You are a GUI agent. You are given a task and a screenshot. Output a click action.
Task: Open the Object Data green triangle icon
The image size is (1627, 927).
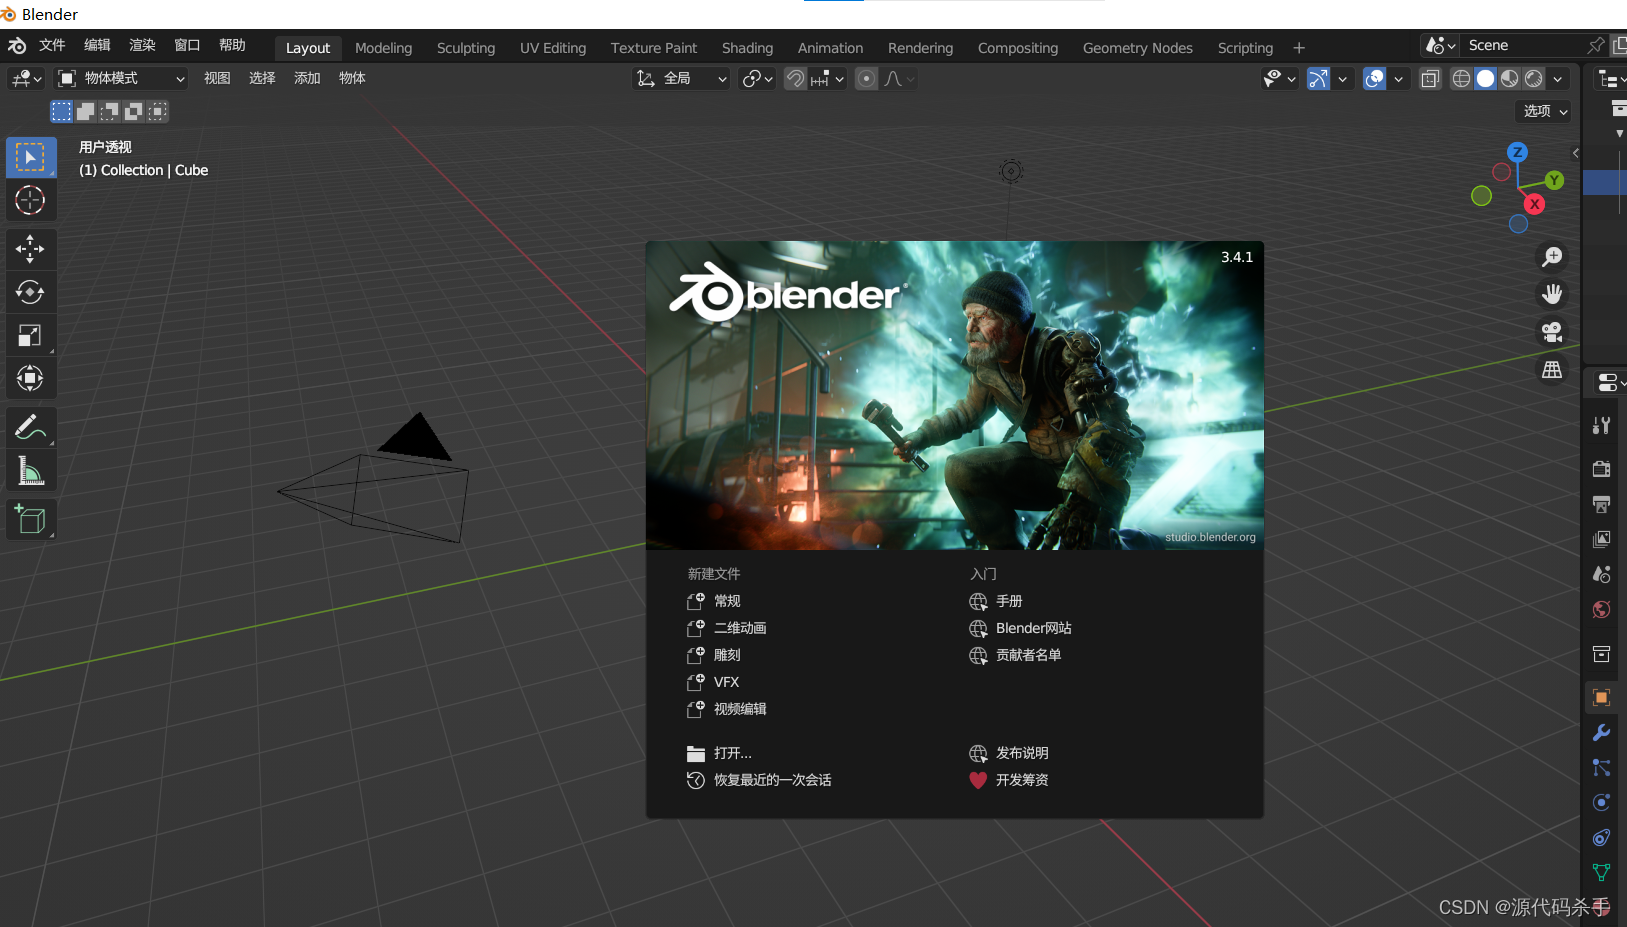click(x=1601, y=873)
